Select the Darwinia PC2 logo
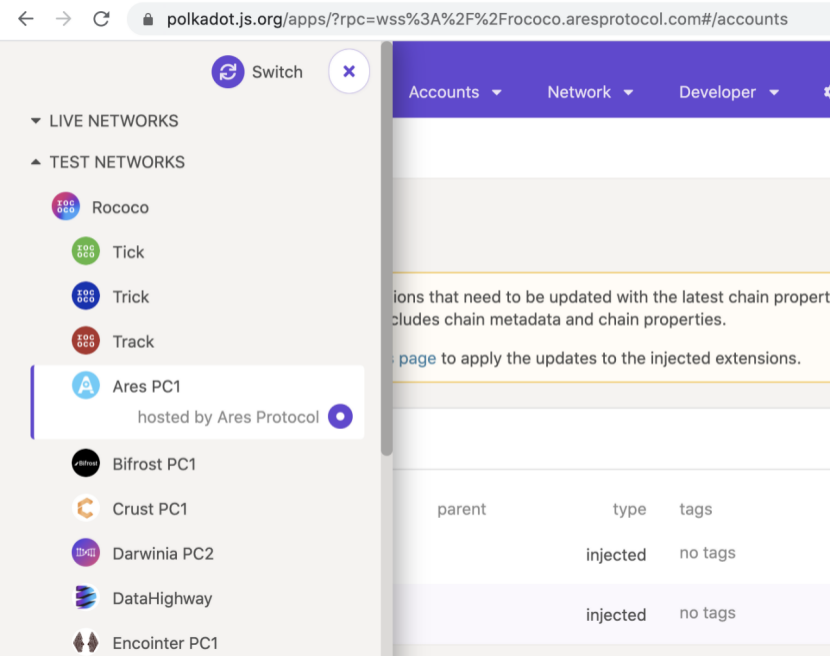832x656 pixels. pos(85,553)
